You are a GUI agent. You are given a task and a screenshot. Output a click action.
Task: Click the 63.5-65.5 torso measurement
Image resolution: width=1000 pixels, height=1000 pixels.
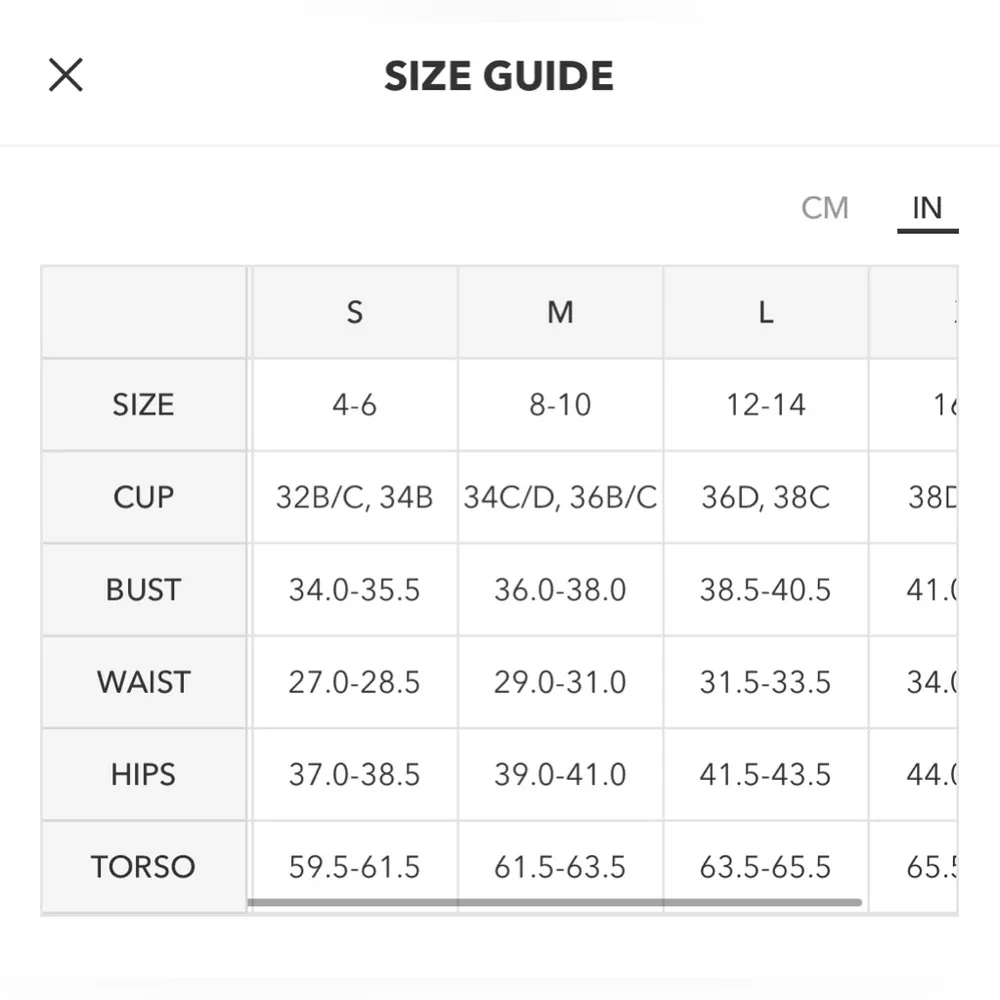(x=765, y=866)
